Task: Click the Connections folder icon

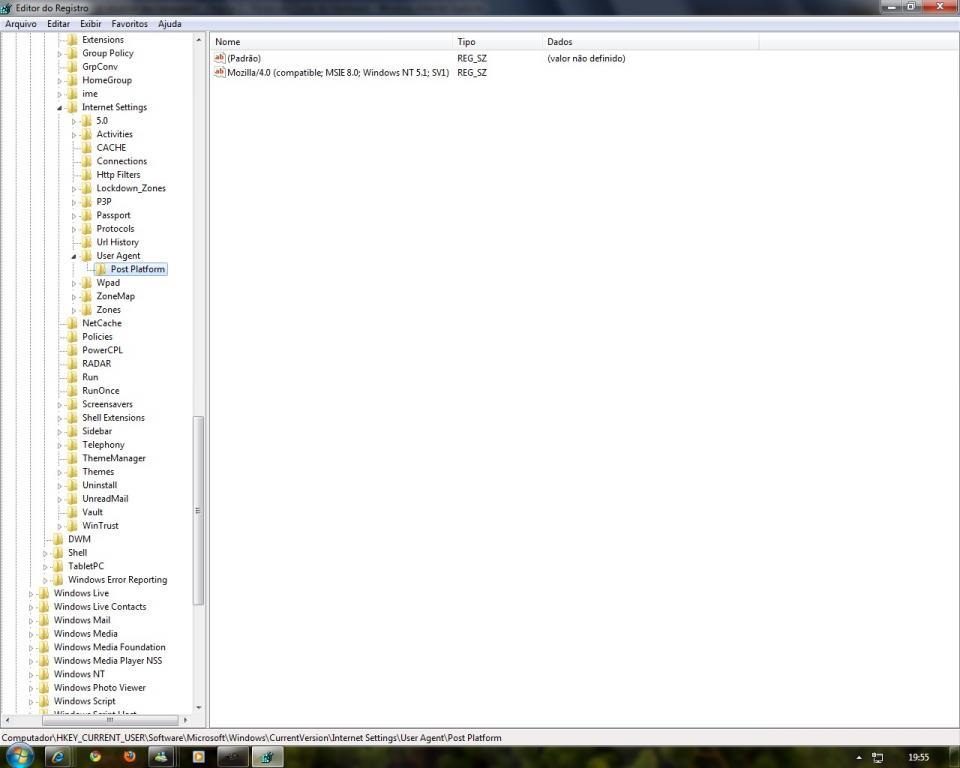Action: 87,161
